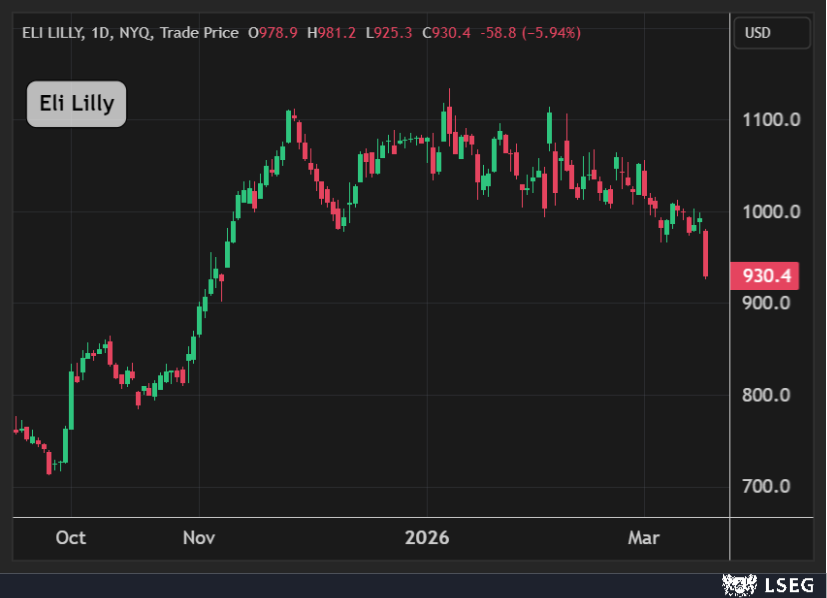Select the 2026 marker on time axis
Image resolution: width=827 pixels, height=598 pixels.
[x=427, y=538]
